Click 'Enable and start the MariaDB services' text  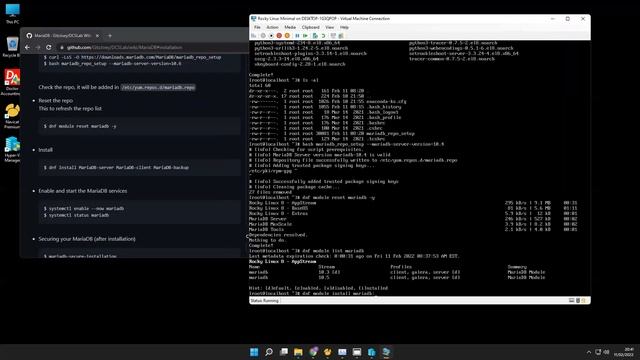tap(83, 191)
